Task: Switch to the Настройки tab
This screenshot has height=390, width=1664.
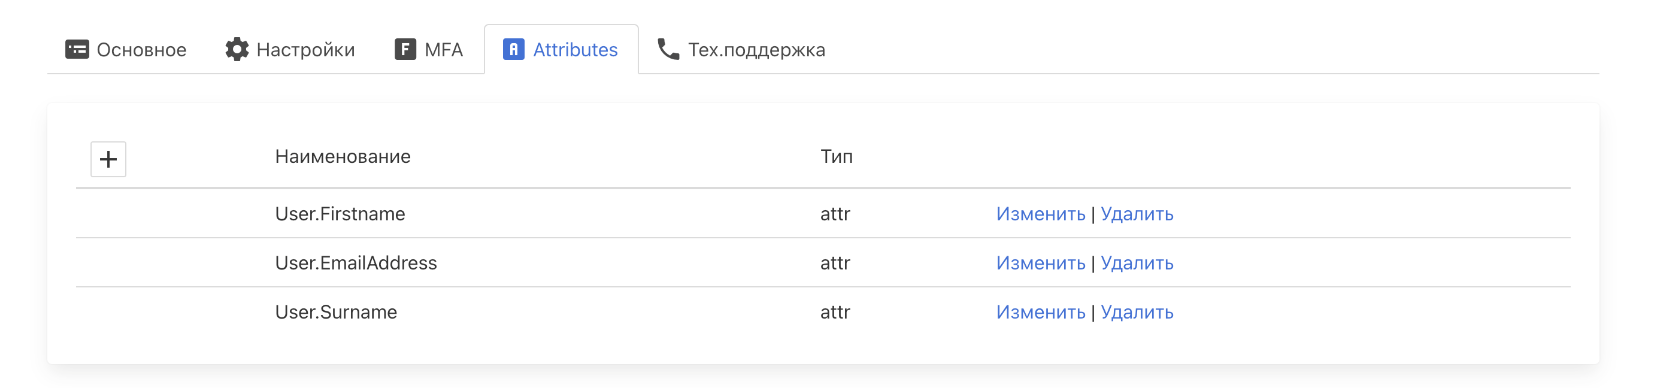Action: pos(290,49)
